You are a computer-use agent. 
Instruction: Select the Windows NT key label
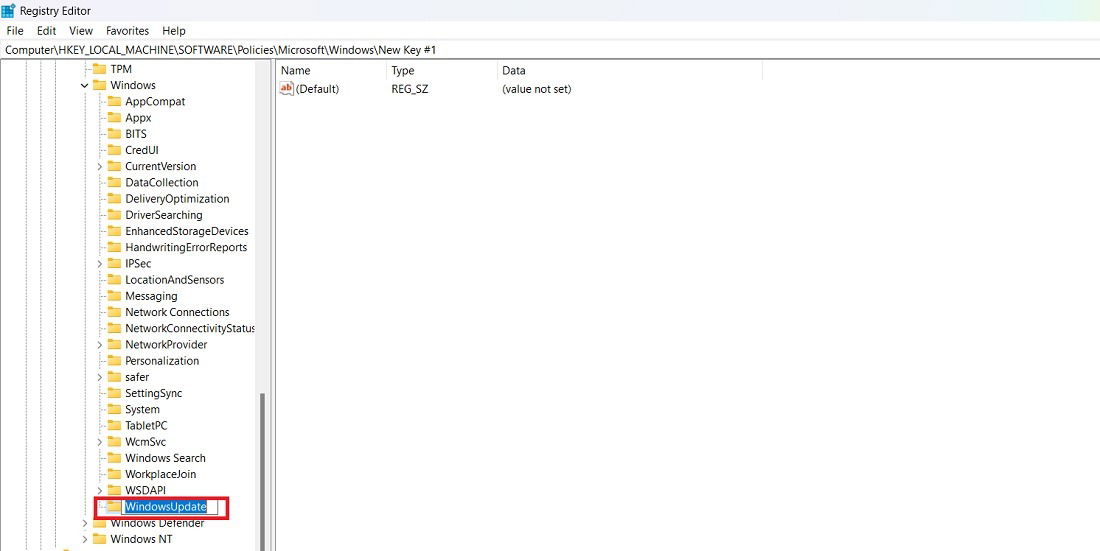point(141,539)
